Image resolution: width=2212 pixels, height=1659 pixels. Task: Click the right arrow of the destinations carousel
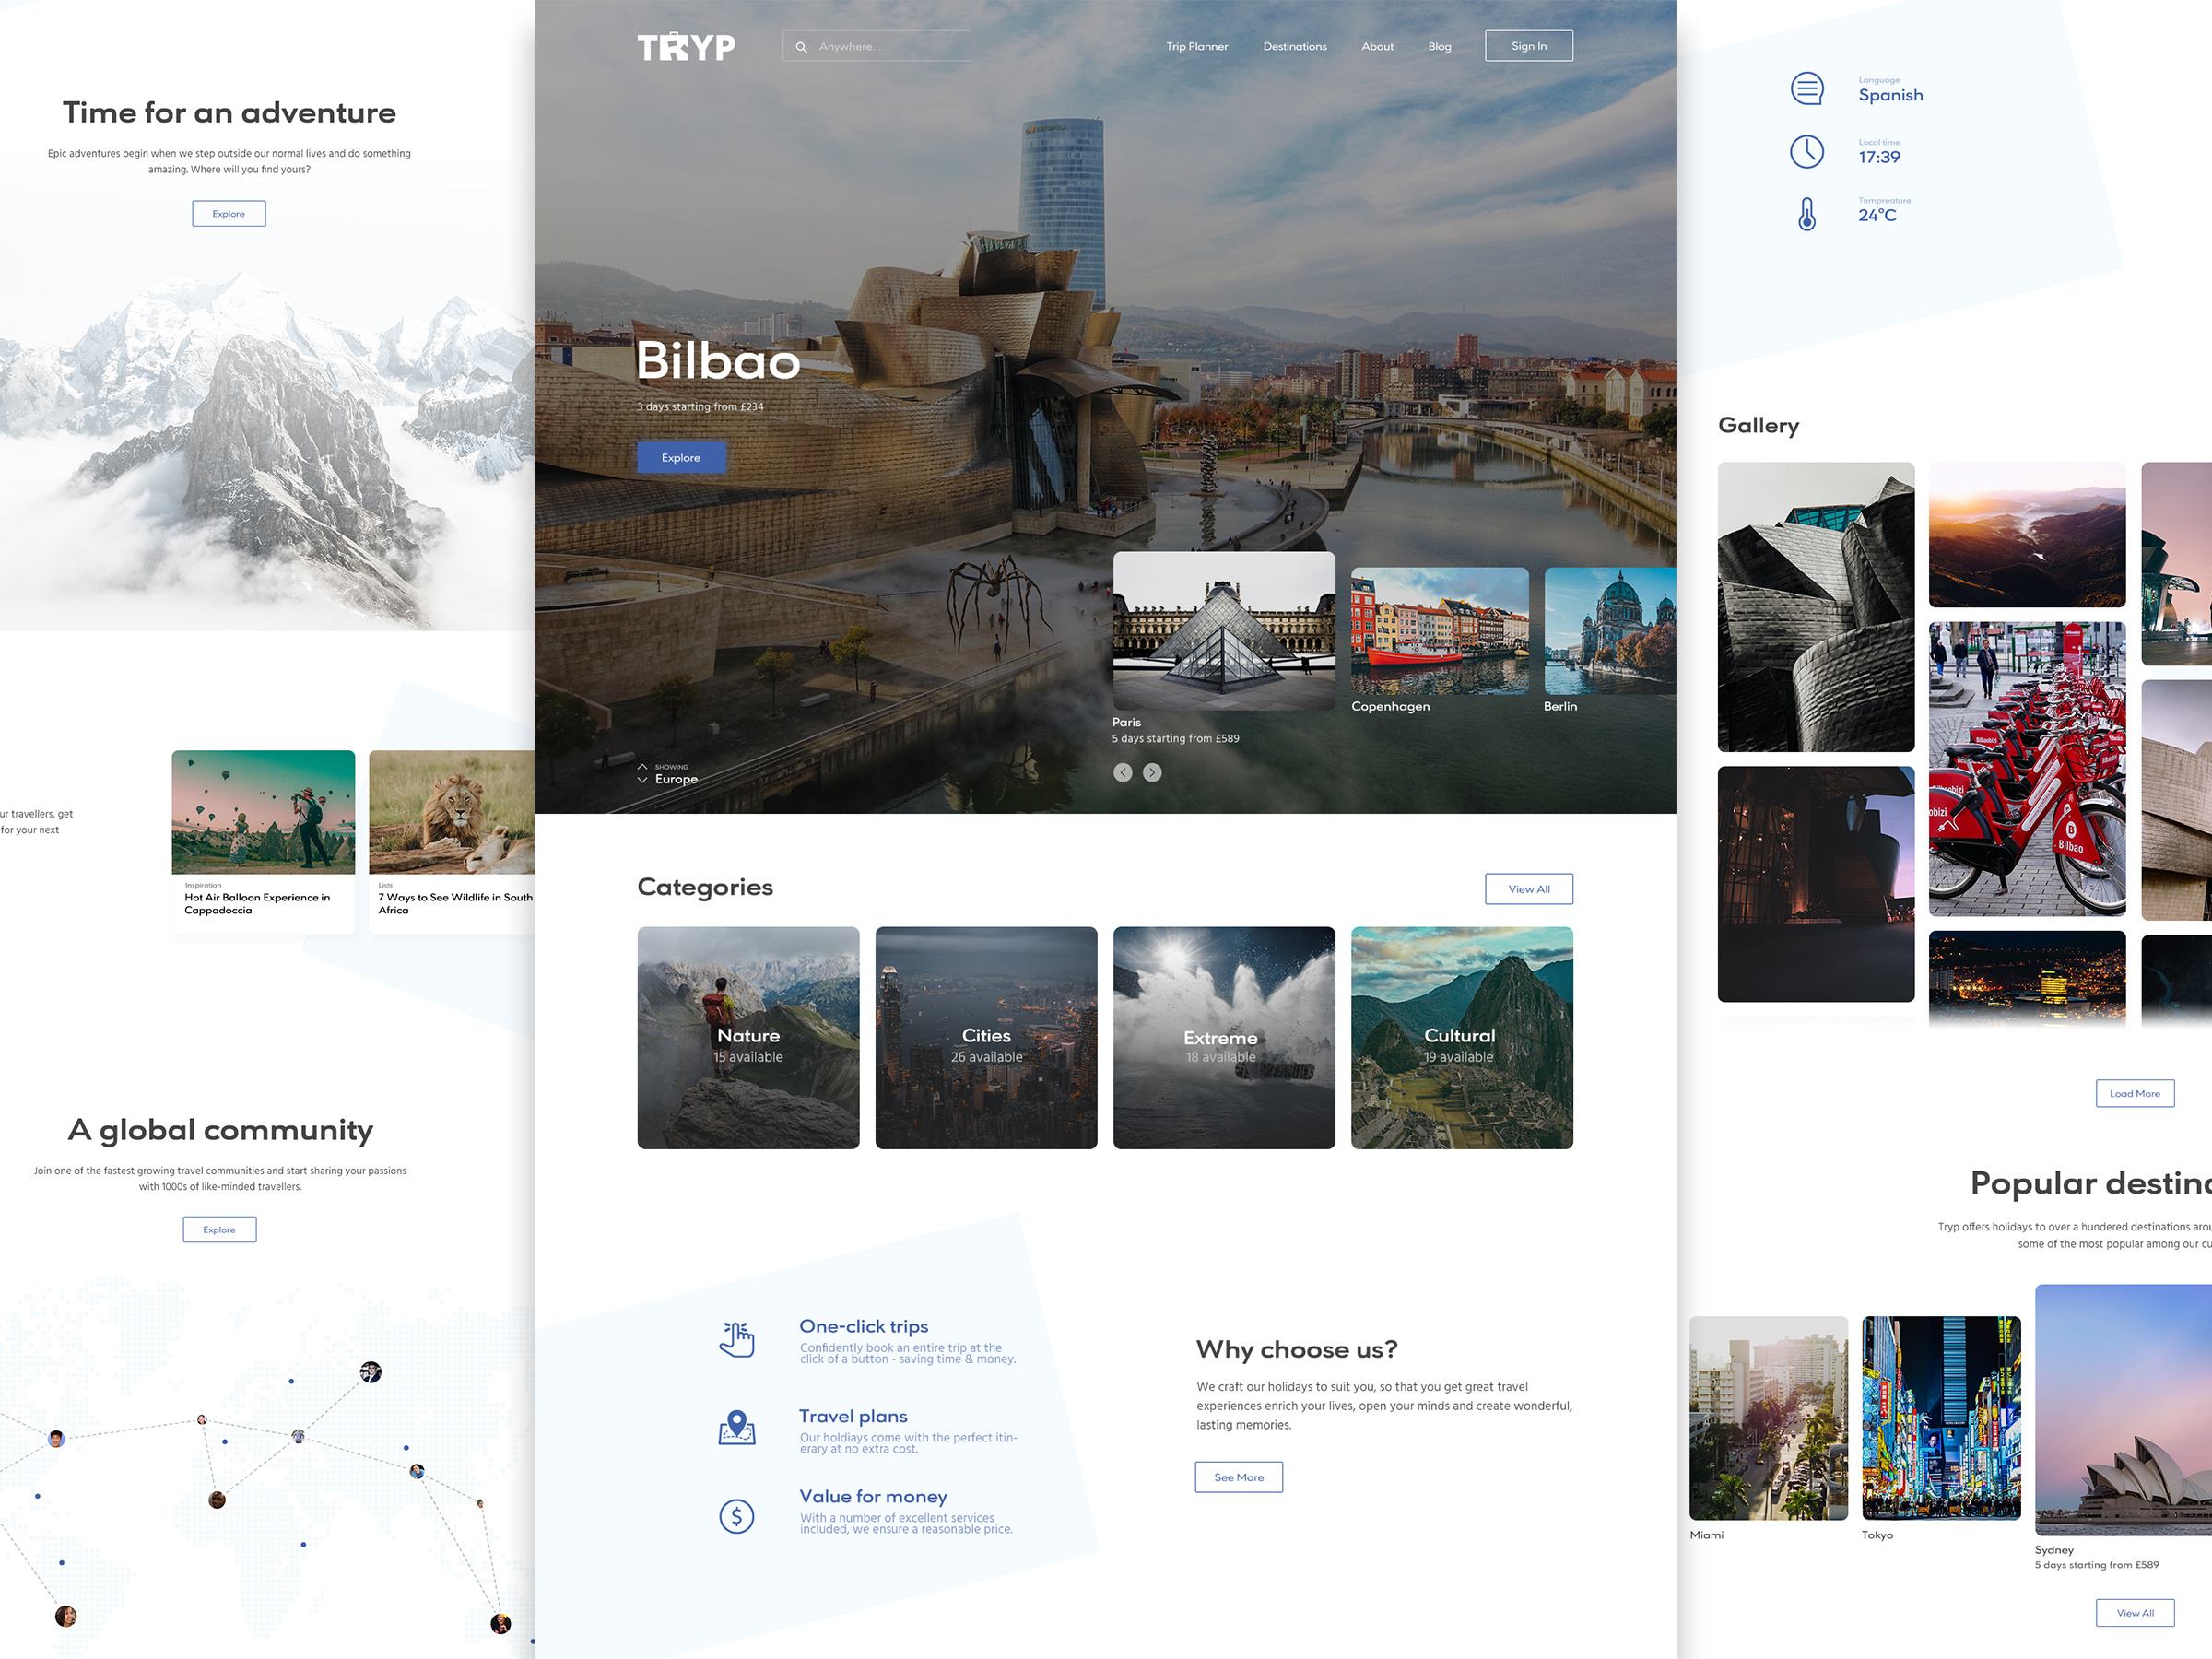pos(1152,772)
